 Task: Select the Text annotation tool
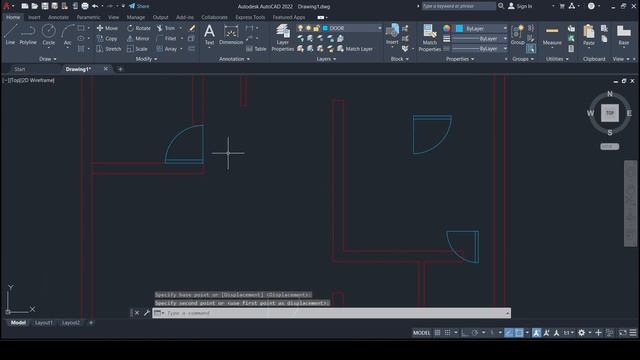pyautogui.click(x=209, y=35)
